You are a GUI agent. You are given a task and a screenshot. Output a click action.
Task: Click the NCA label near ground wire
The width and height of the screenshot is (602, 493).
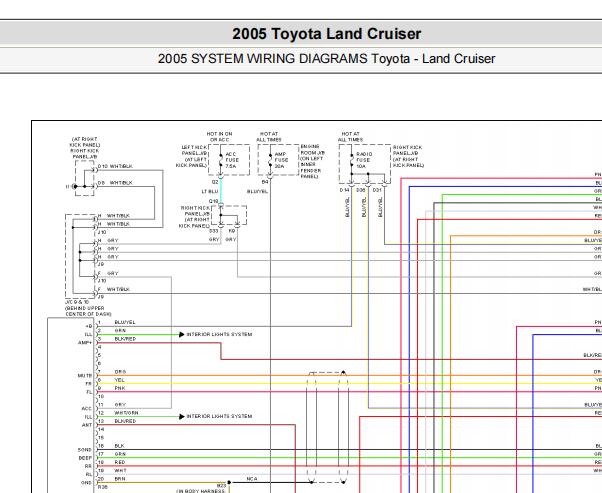pyautogui.click(x=252, y=479)
